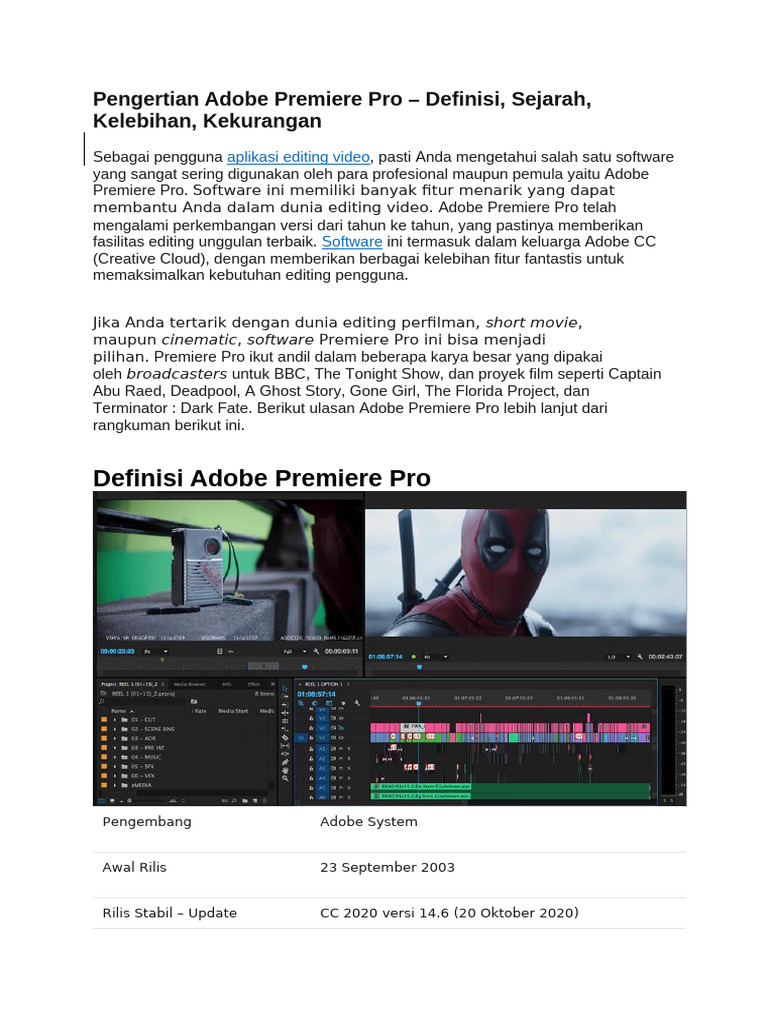Click the project panel search field
The width and height of the screenshot is (768, 1024).
click(x=143, y=701)
